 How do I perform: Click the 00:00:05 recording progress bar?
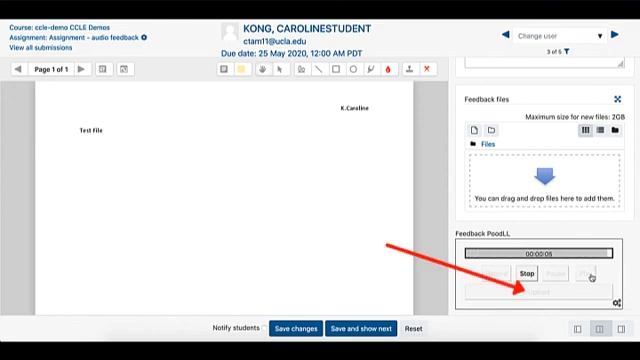pos(539,253)
